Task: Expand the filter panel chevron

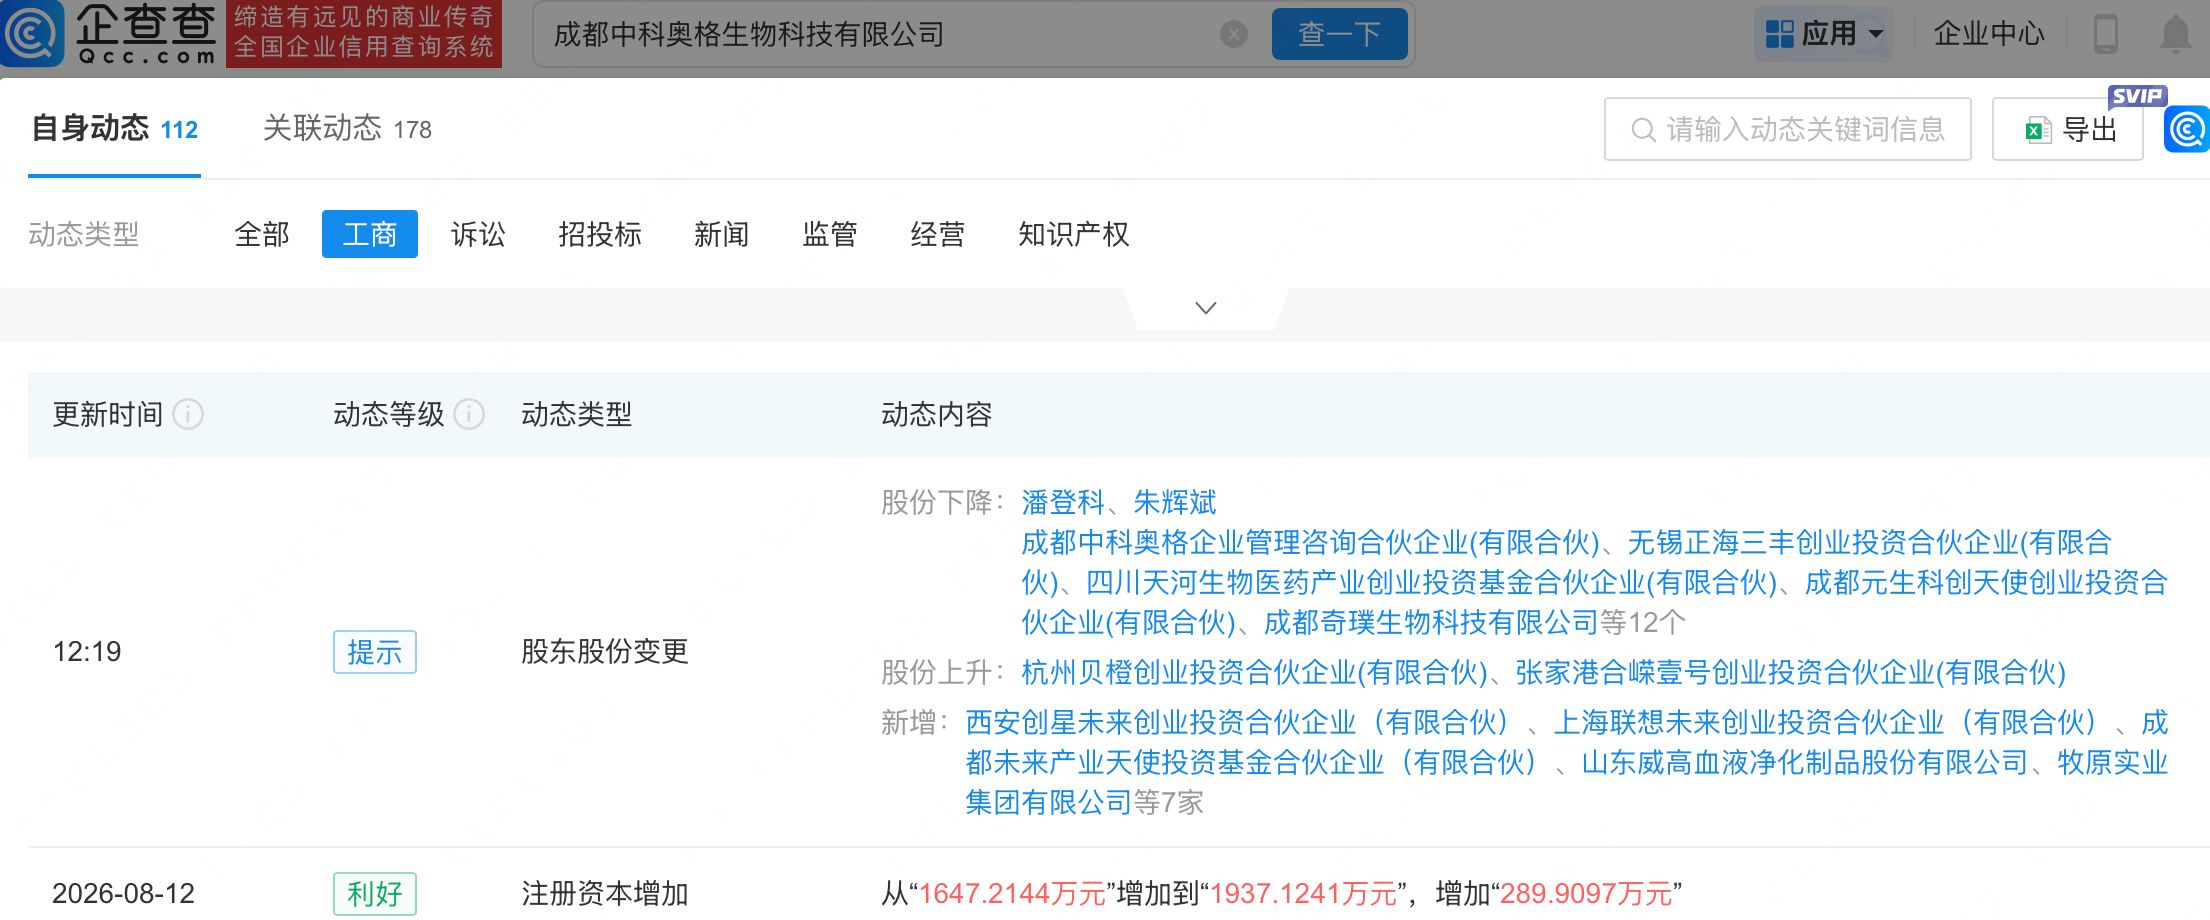Action: coord(1206,308)
